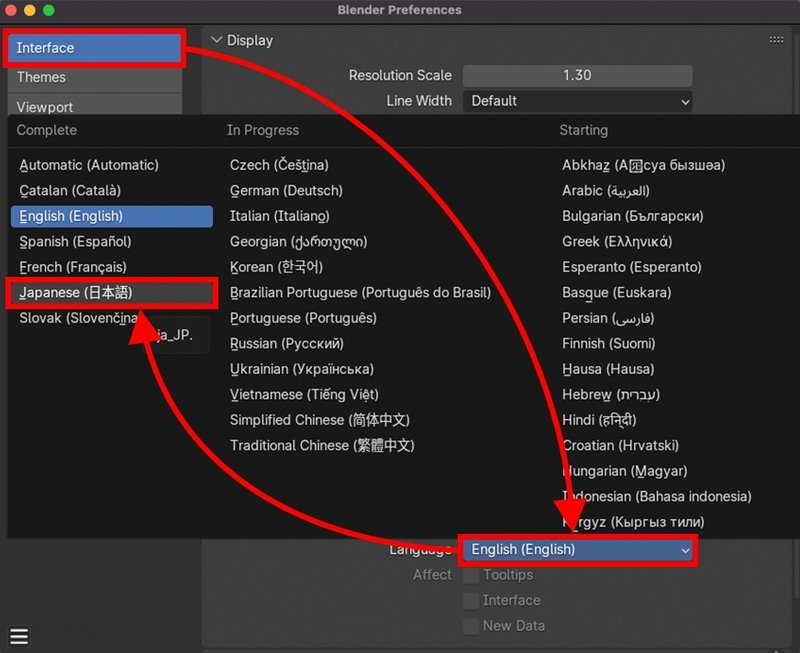Choose Simplified Chinese (简体中文)
This screenshot has height=653, width=800.
[320, 420]
